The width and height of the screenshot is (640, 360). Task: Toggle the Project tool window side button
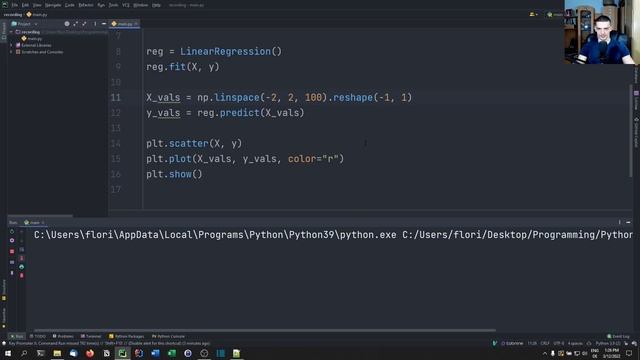[4, 31]
